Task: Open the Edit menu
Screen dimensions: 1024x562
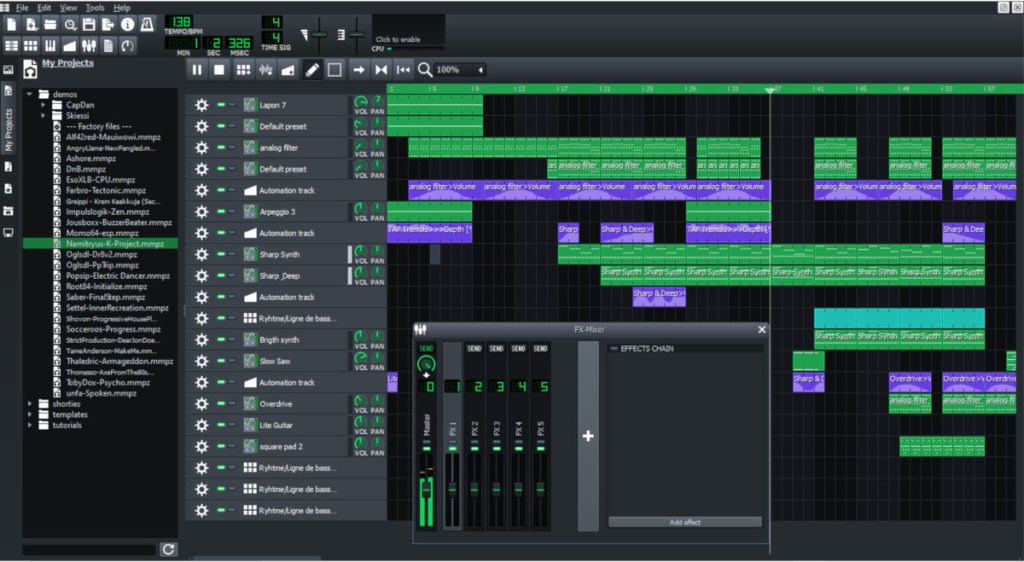Action: click(44, 8)
